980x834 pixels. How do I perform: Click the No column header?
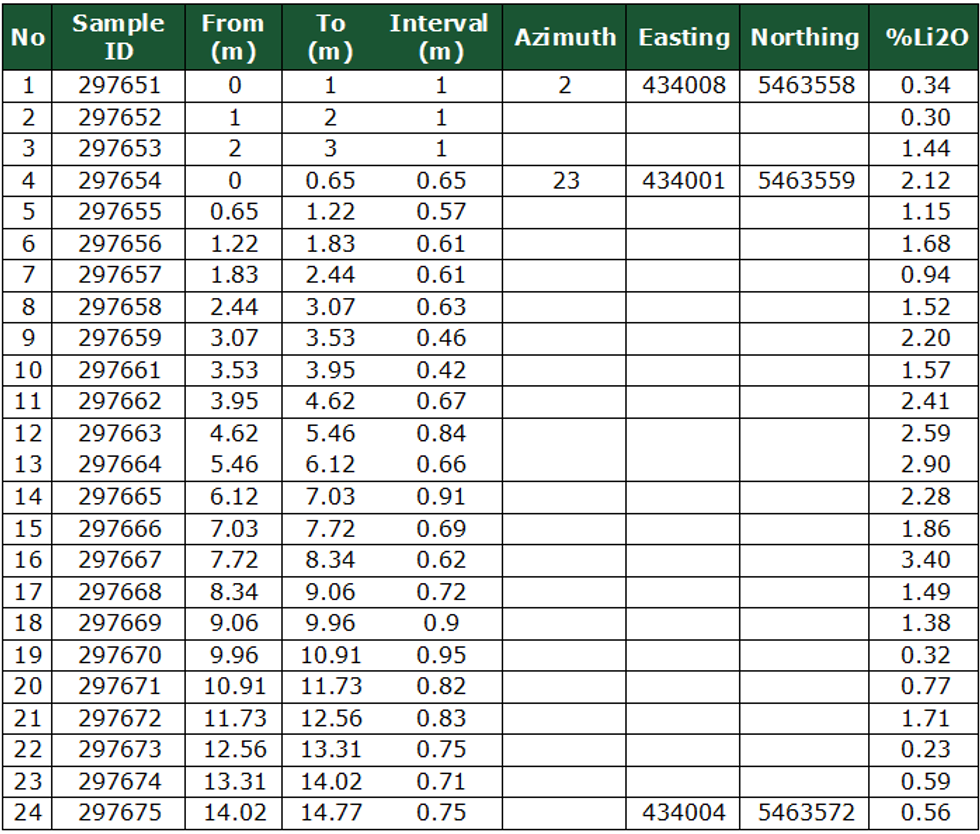(x=28, y=37)
